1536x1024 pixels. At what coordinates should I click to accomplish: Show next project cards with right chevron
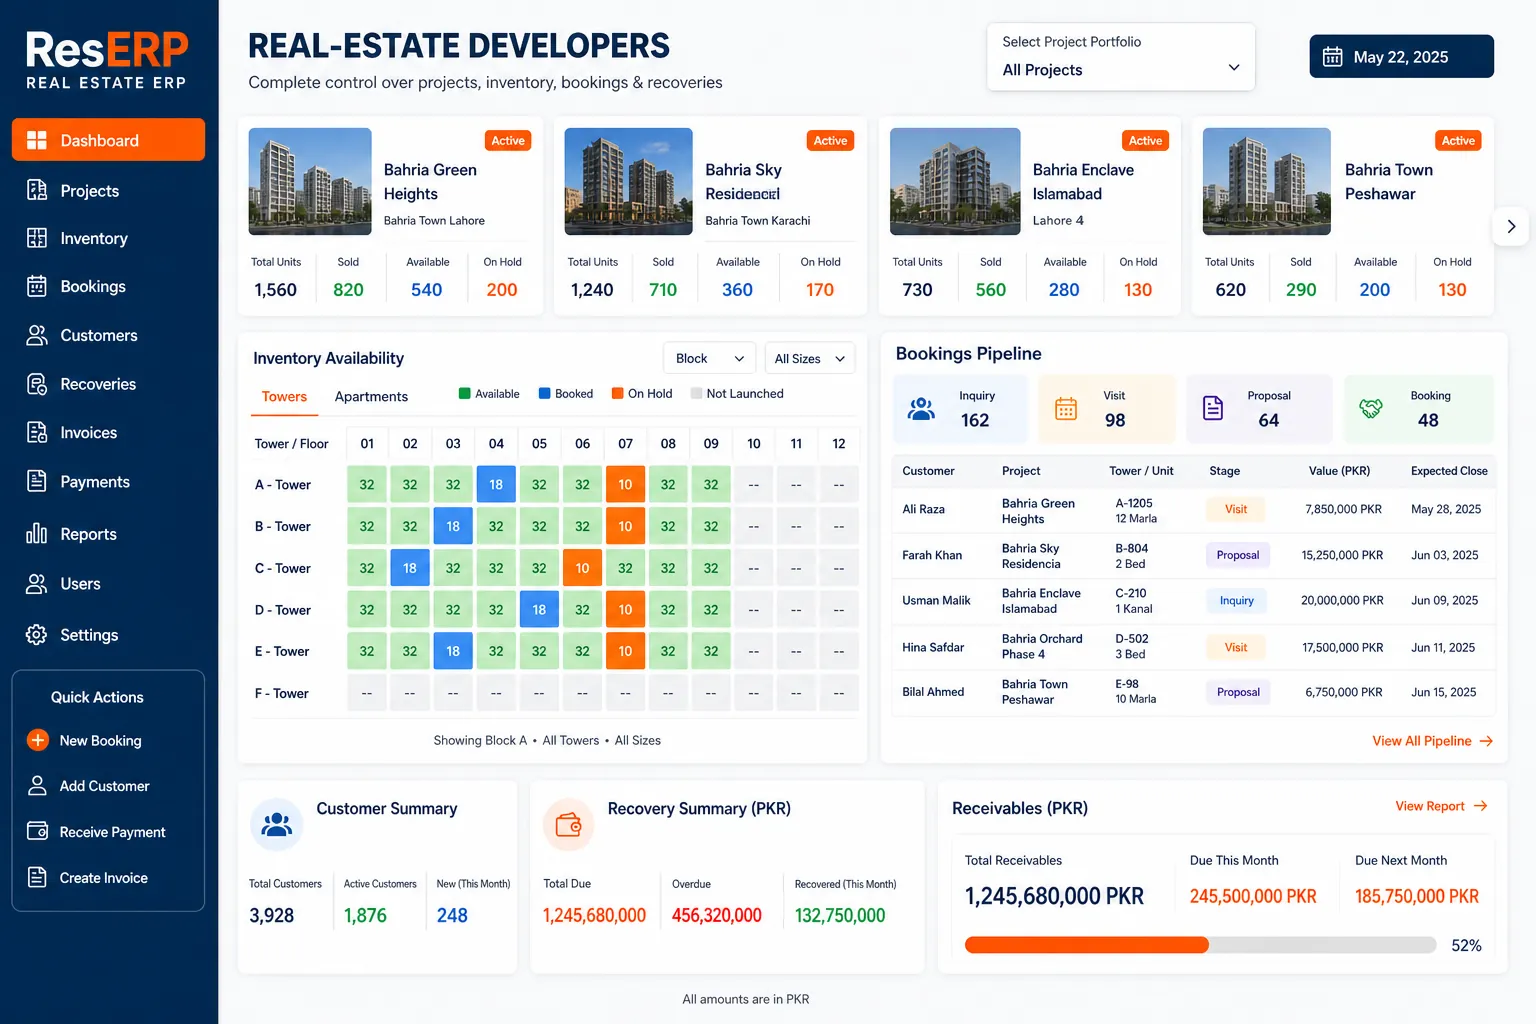click(x=1511, y=226)
